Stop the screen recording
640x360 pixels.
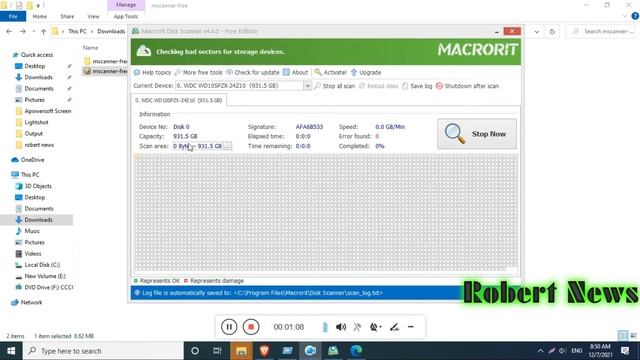coord(251,327)
